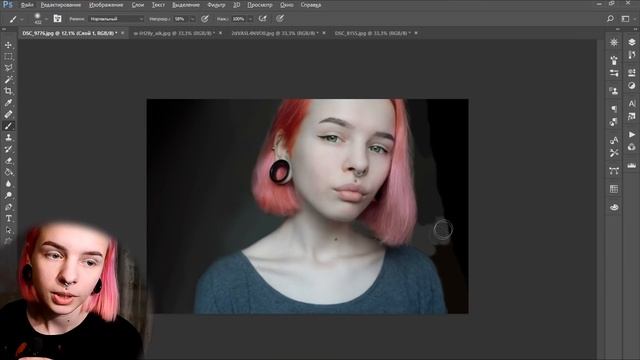Viewport: 640px width, 360px height.
Task: Open the Actions panel play icon
Action: 632,134
